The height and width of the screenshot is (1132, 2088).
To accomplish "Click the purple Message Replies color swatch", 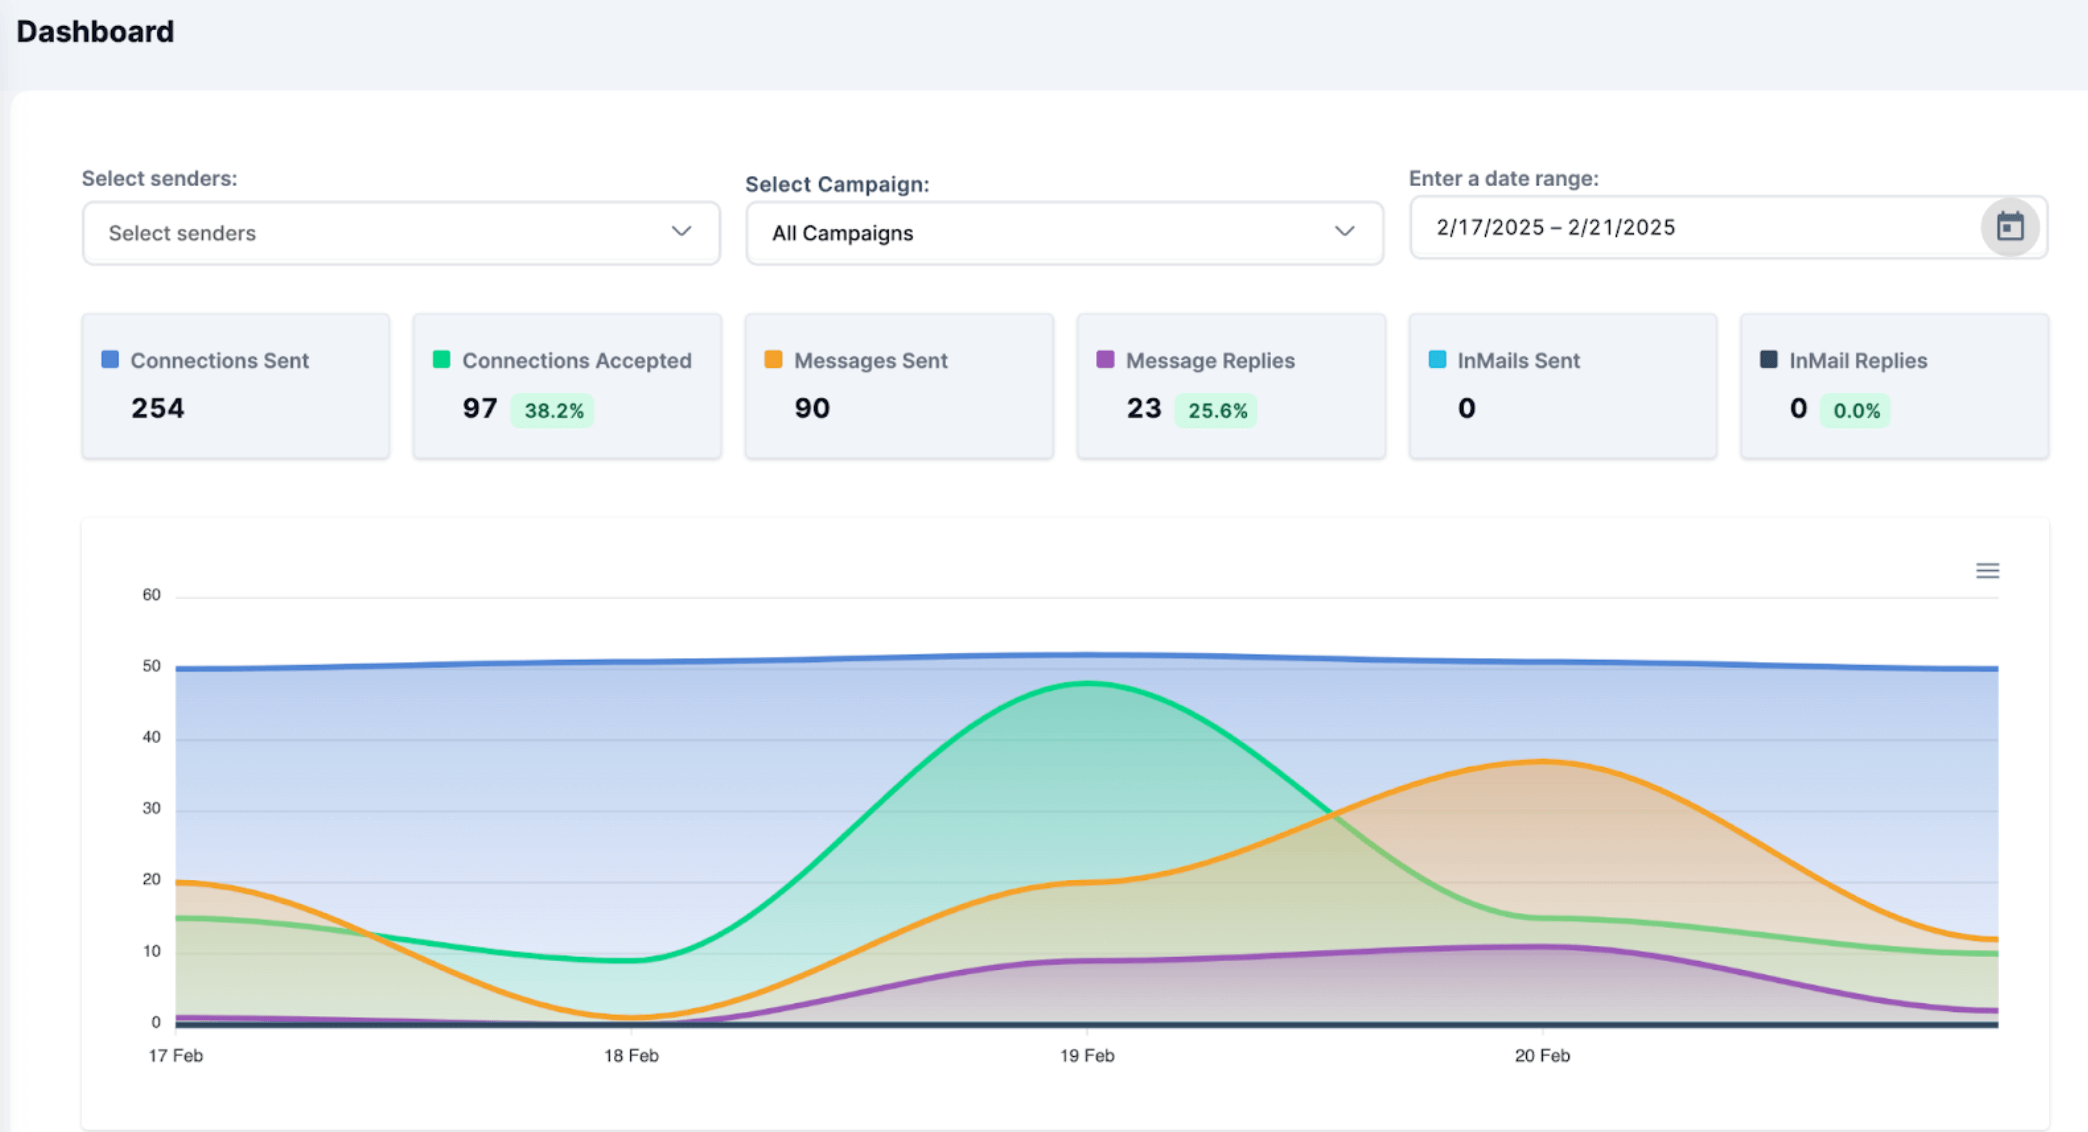I will 1105,359.
